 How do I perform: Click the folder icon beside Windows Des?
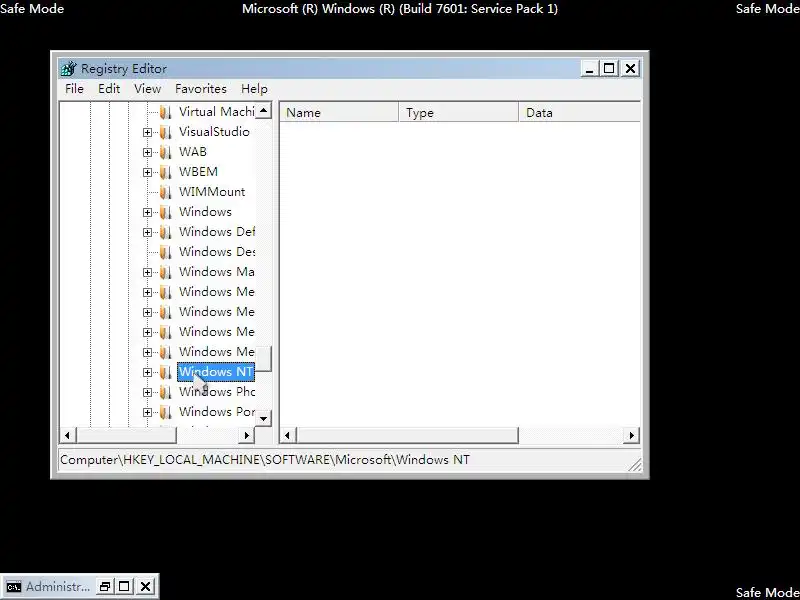click(x=165, y=252)
